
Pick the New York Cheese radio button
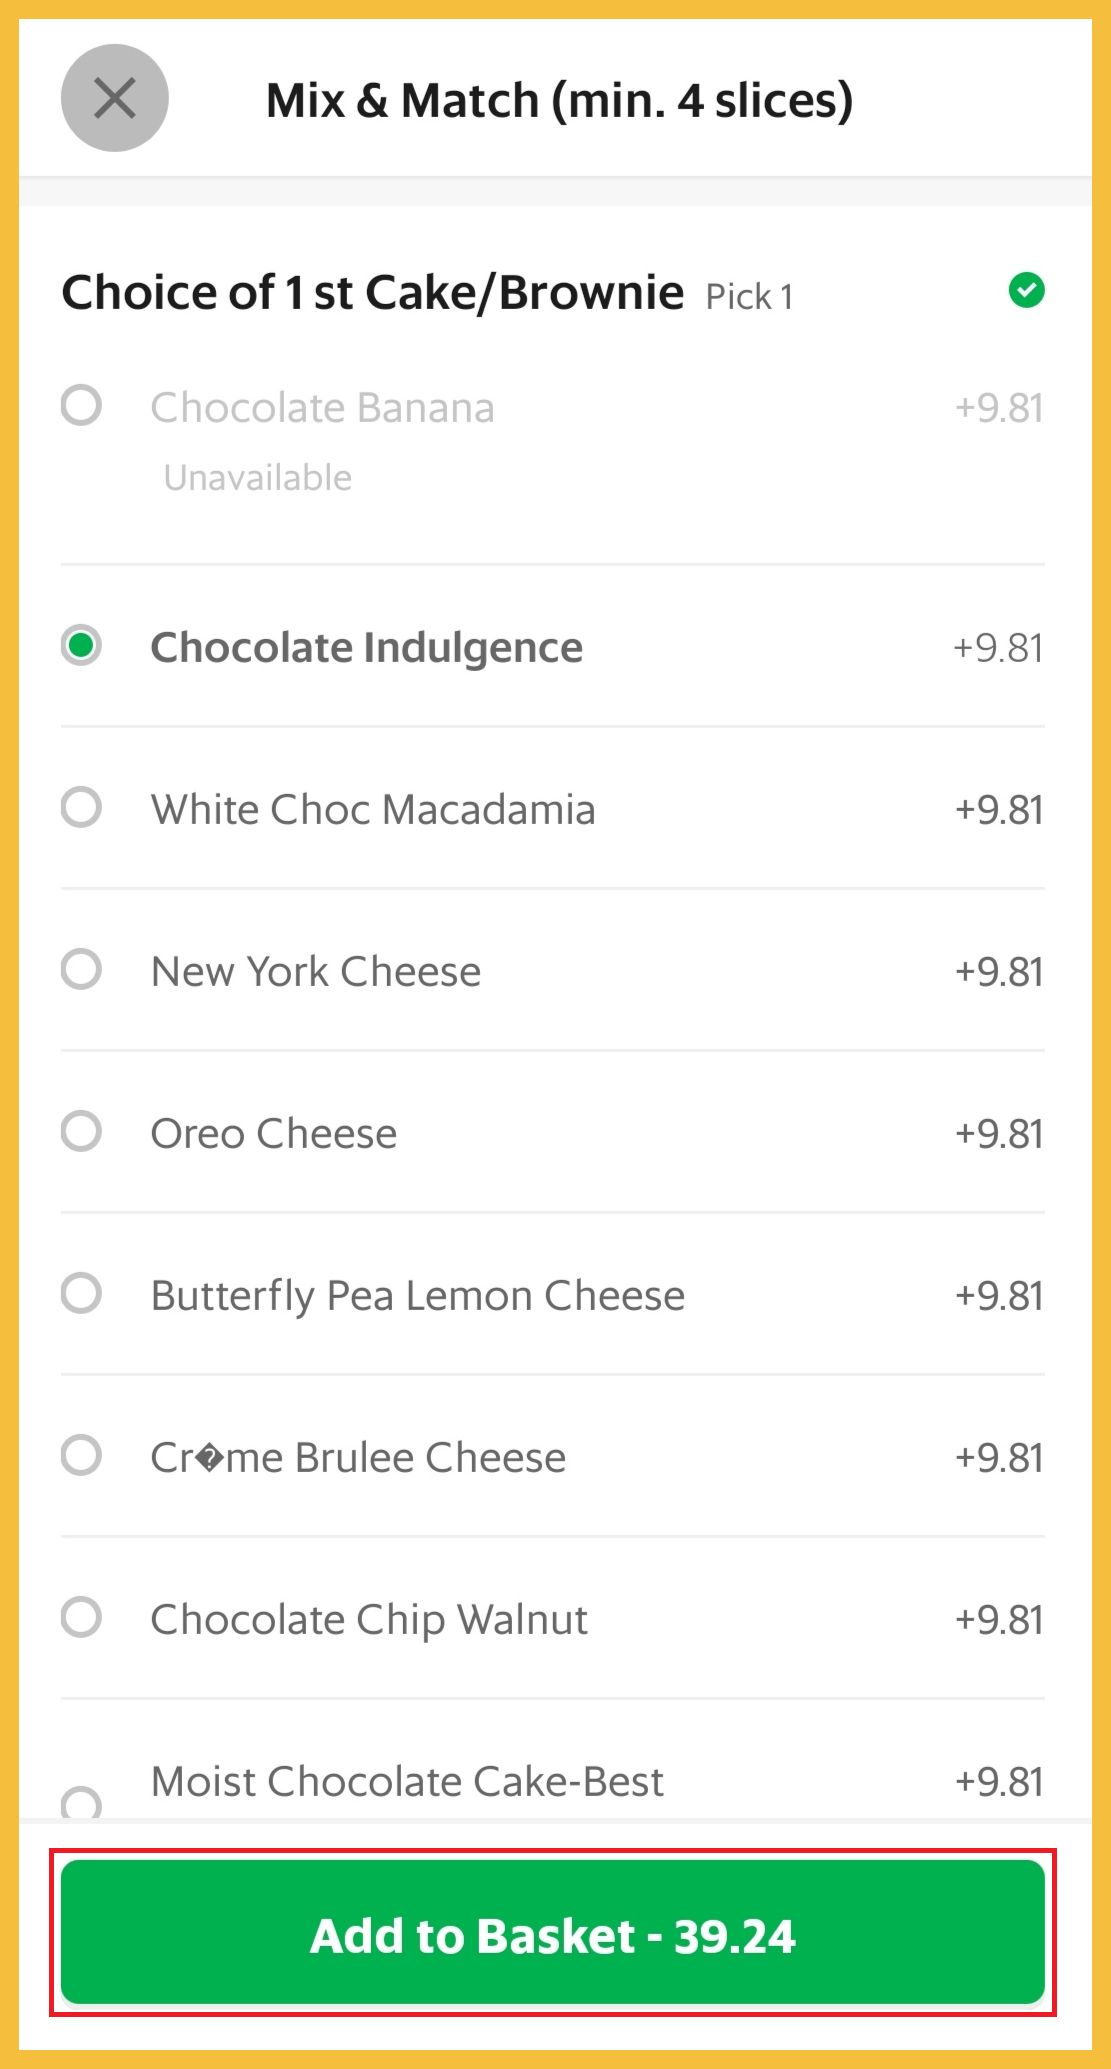point(81,969)
